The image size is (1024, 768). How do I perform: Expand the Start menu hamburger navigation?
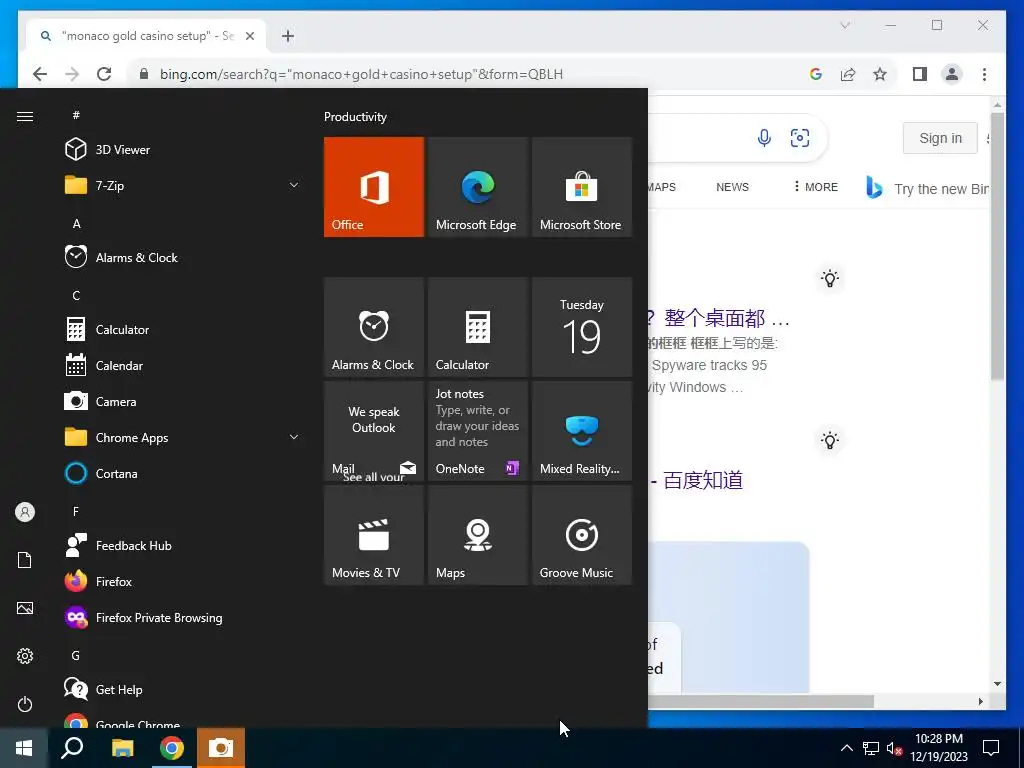point(25,116)
